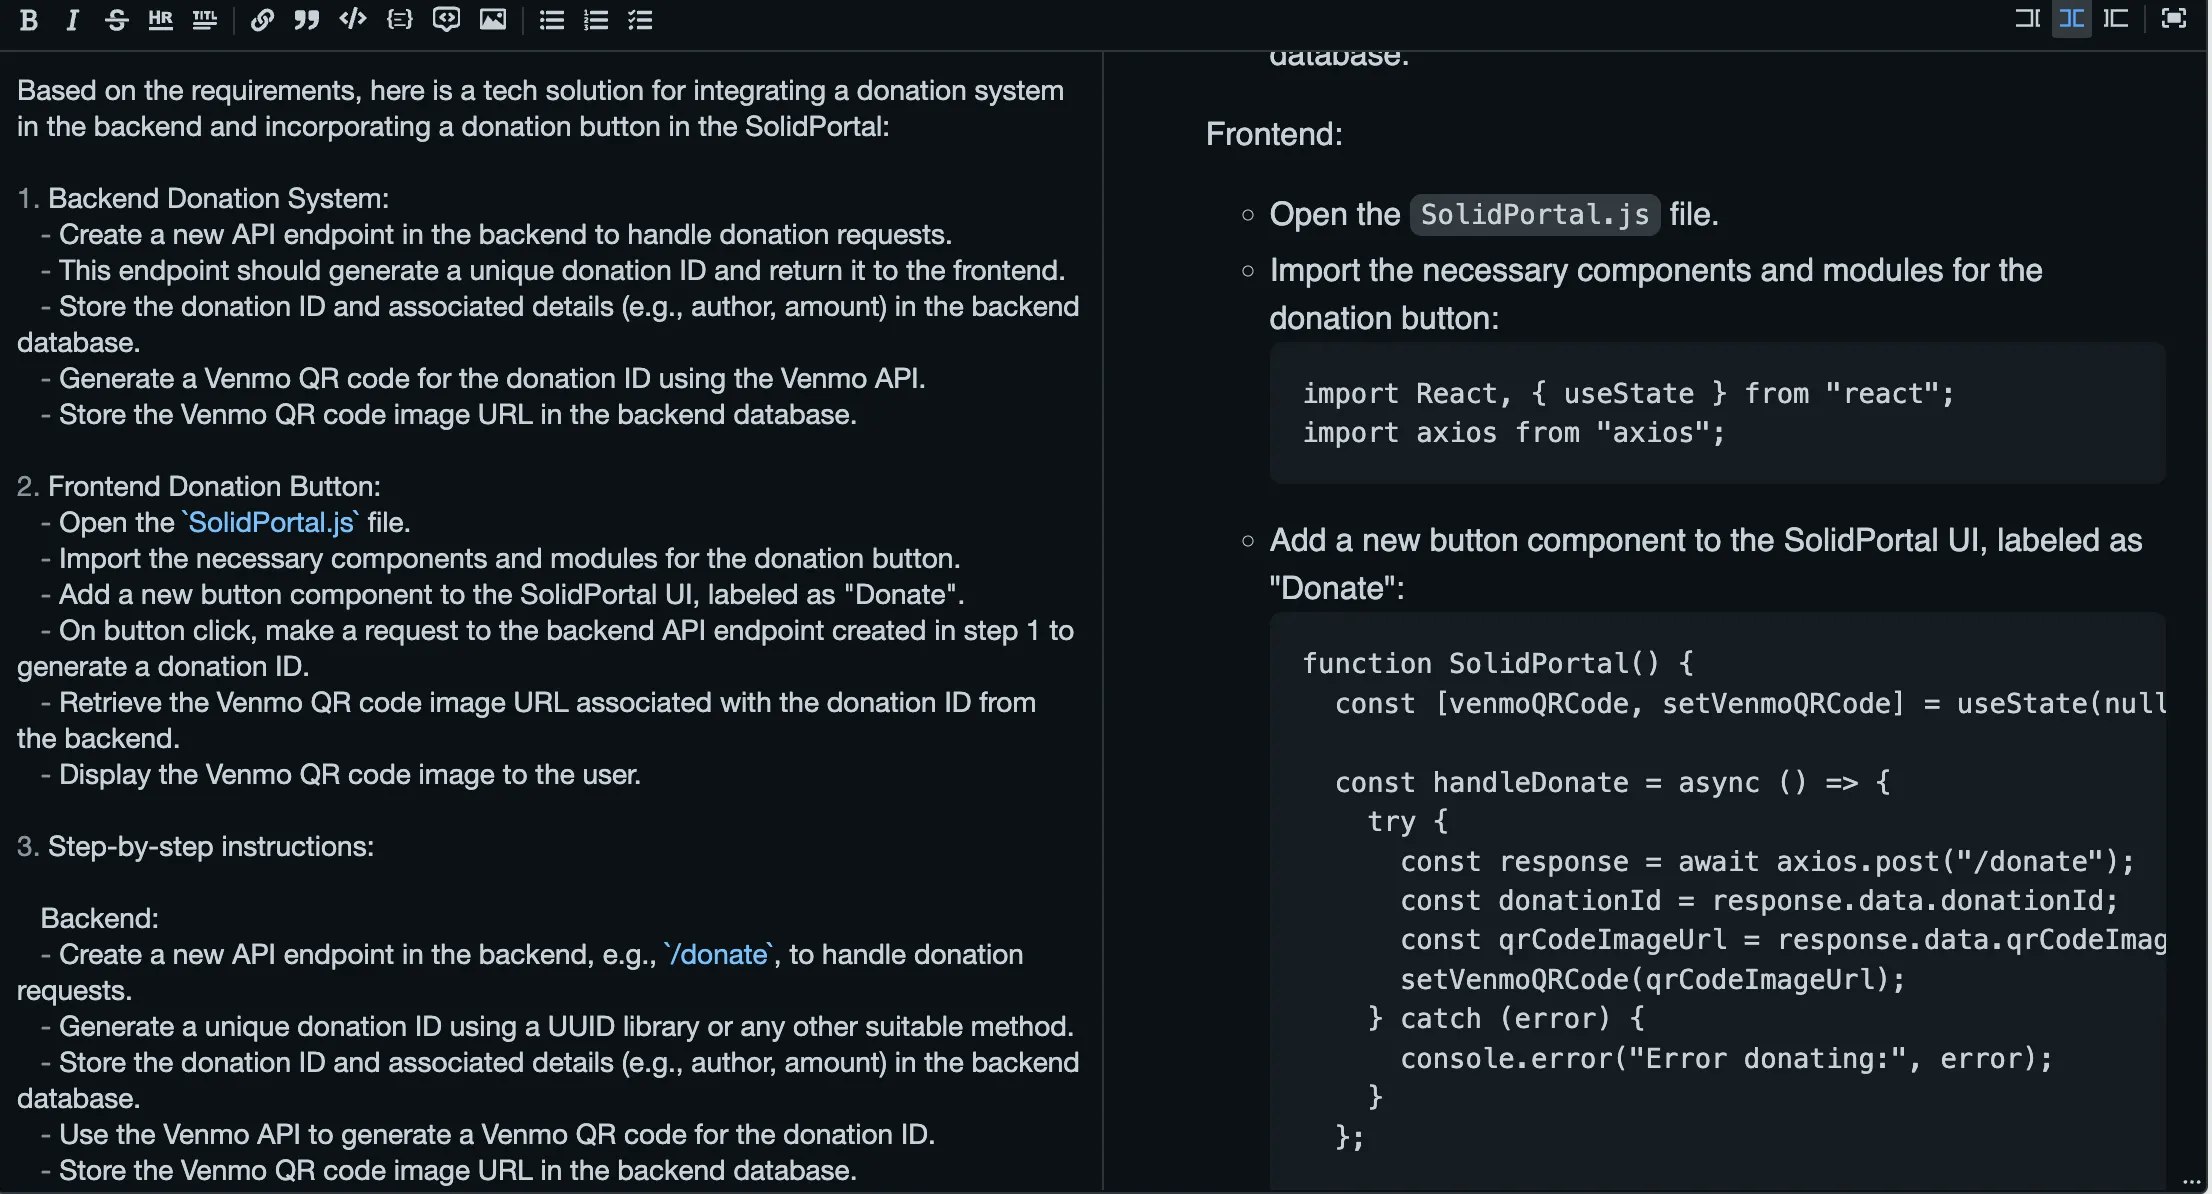The width and height of the screenshot is (2212, 1194).
Task: Click the setVenmoQRCode(qrCodeImageUrl); code line
Action: pyautogui.click(x=1652, y=979)
